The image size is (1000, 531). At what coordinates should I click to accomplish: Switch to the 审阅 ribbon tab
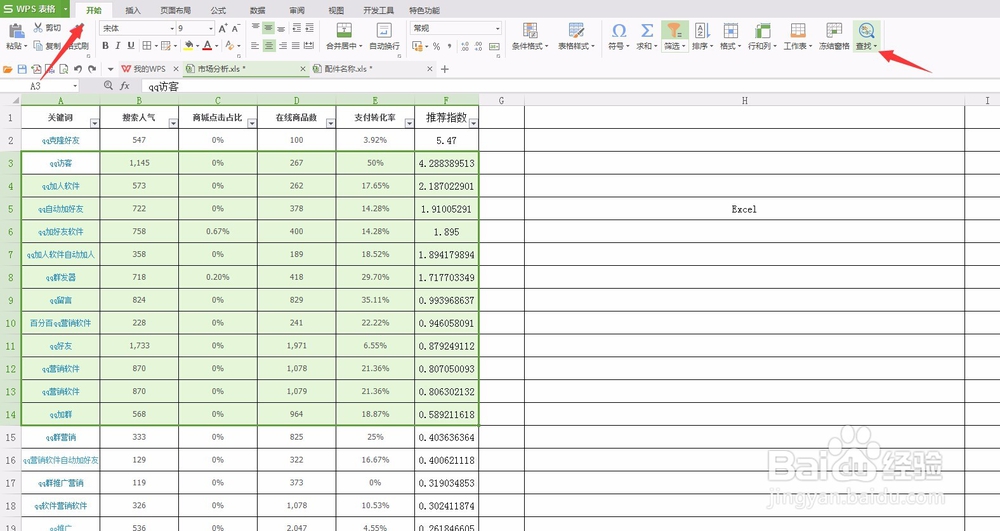(x=297, y=10)
